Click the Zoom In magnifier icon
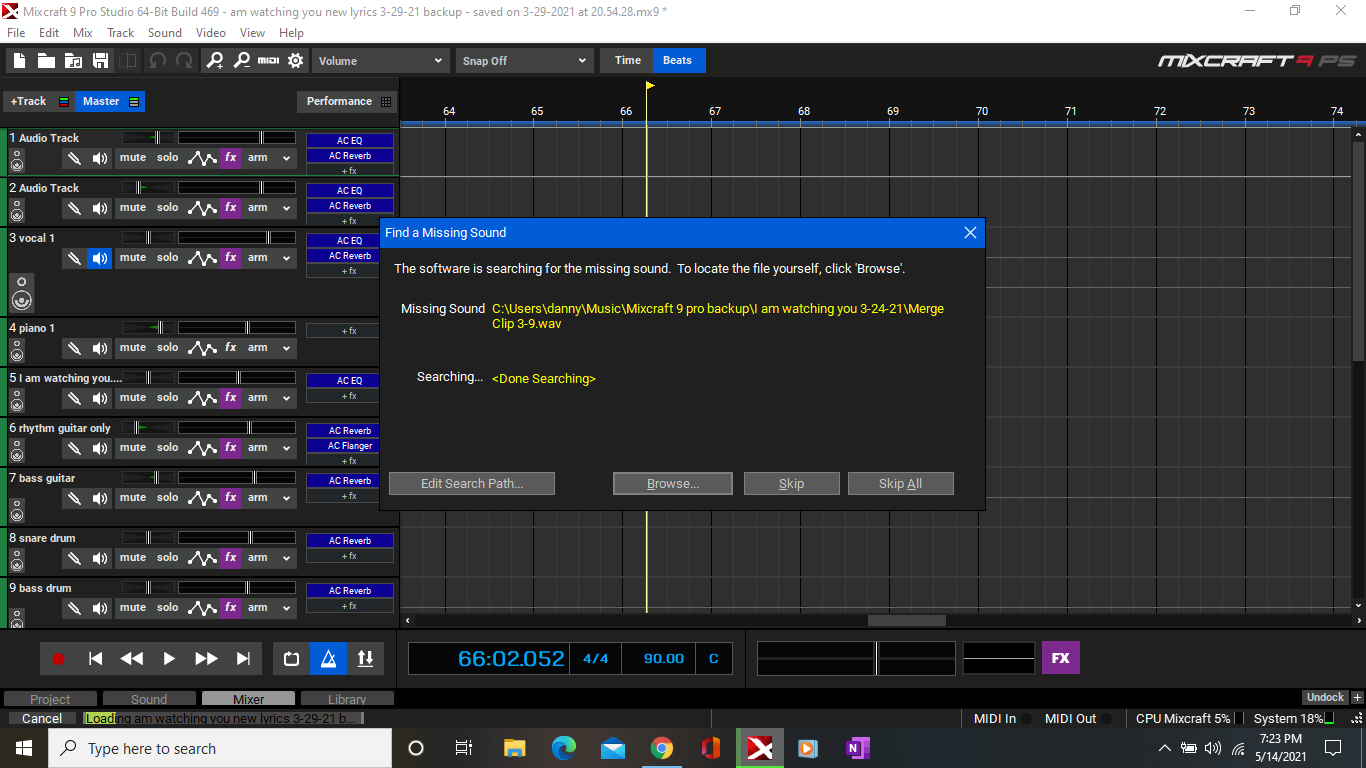This screenshot has width=1366, height=768. (x=215, y=61)
